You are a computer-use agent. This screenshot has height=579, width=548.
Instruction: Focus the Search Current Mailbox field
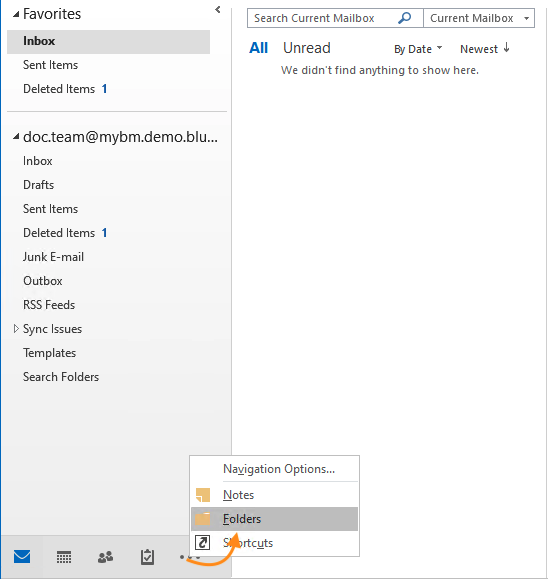322,18
